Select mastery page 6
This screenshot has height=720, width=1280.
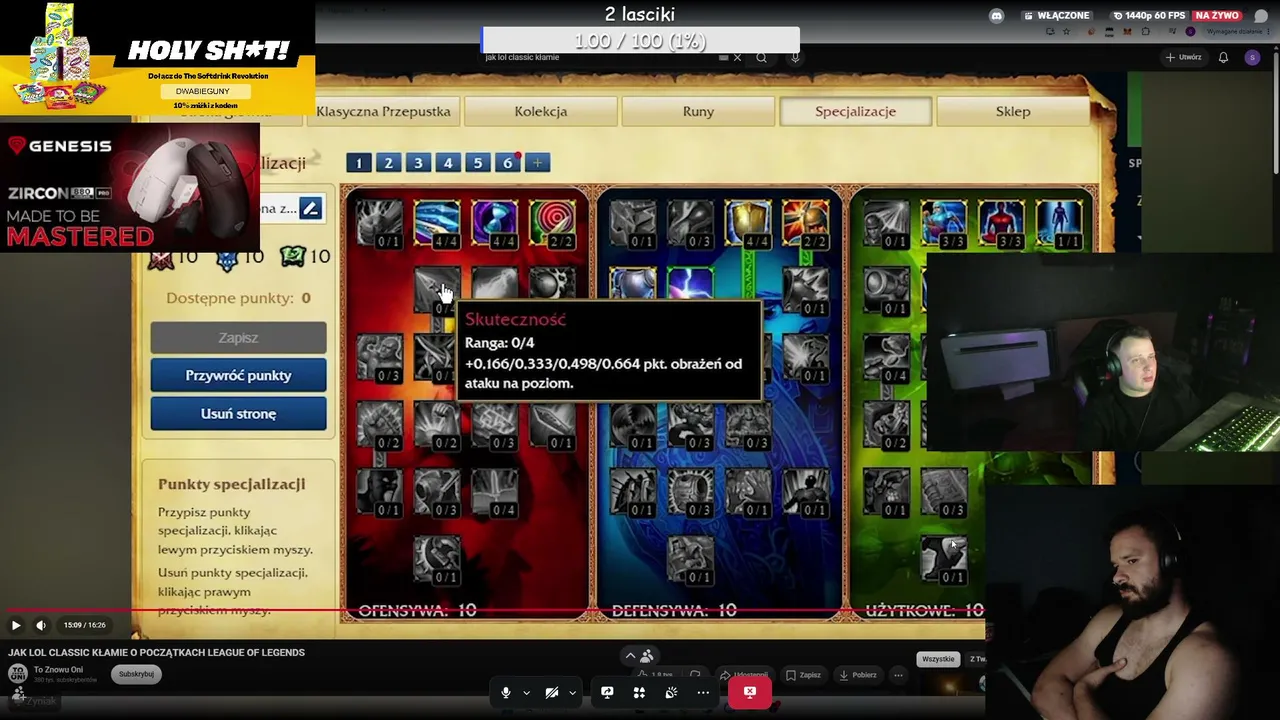click(x=508, y=163)
